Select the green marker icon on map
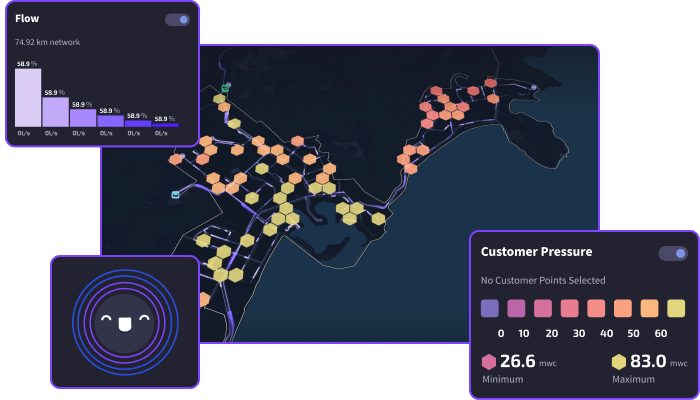Image resolution: width=700 pixels, height=400 pixels. [x=226, y=88]
